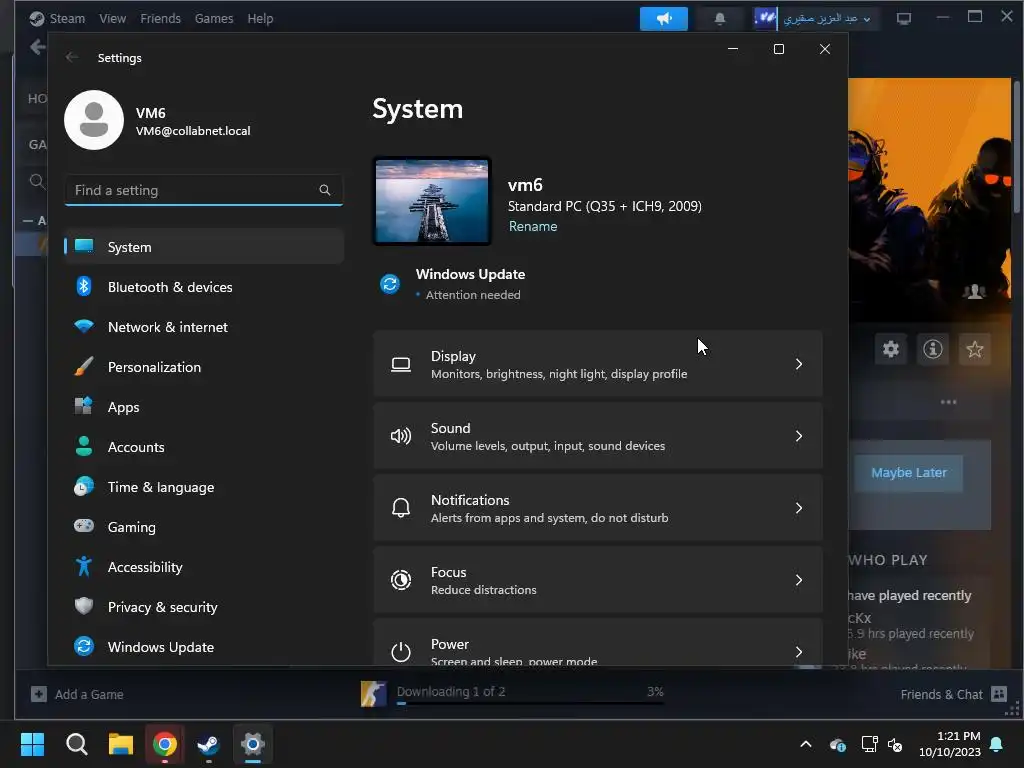This screenshot has width=1024, height=768.
Task: Click the game info icon in Steam
Action: tap(933, 349)
